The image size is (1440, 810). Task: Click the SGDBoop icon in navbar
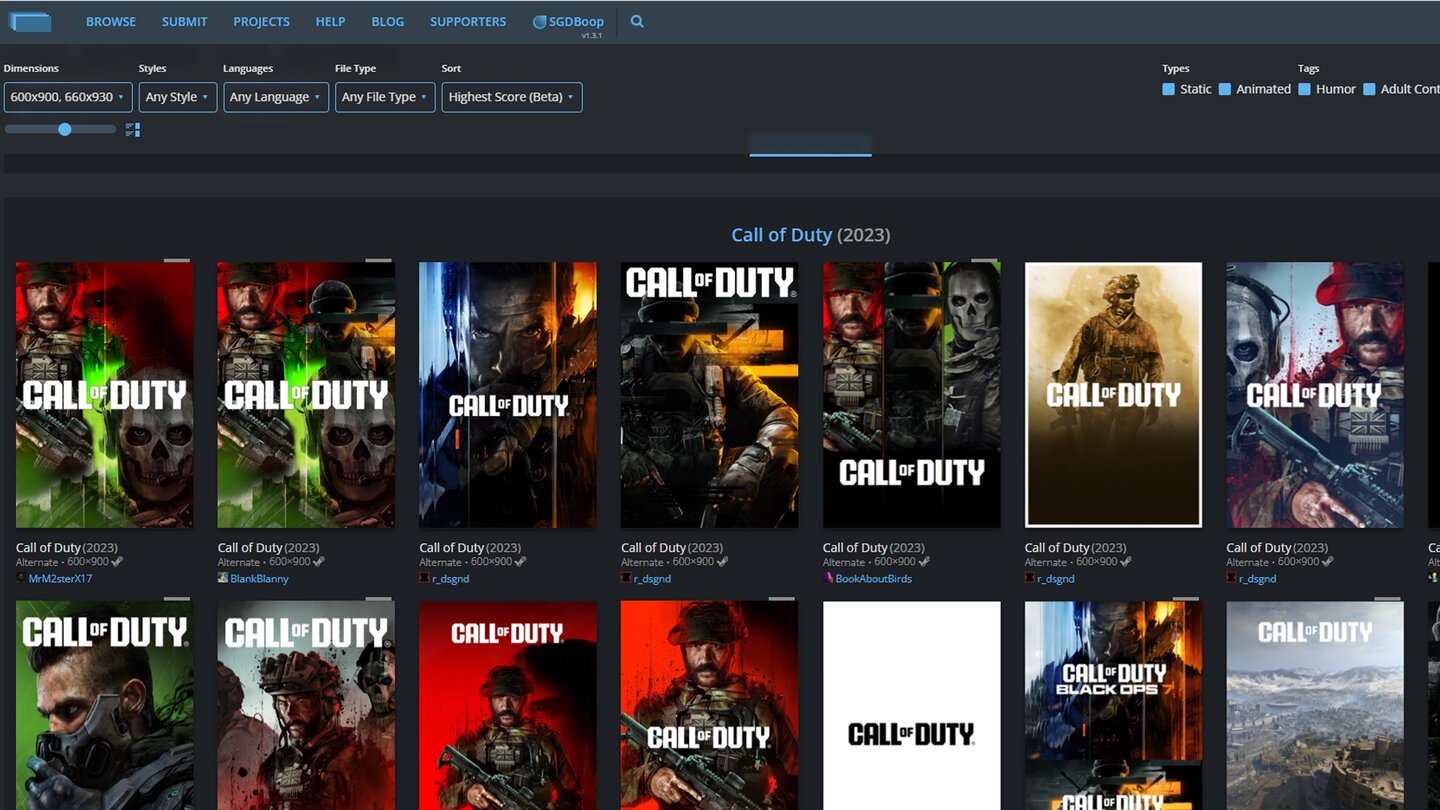540,22
